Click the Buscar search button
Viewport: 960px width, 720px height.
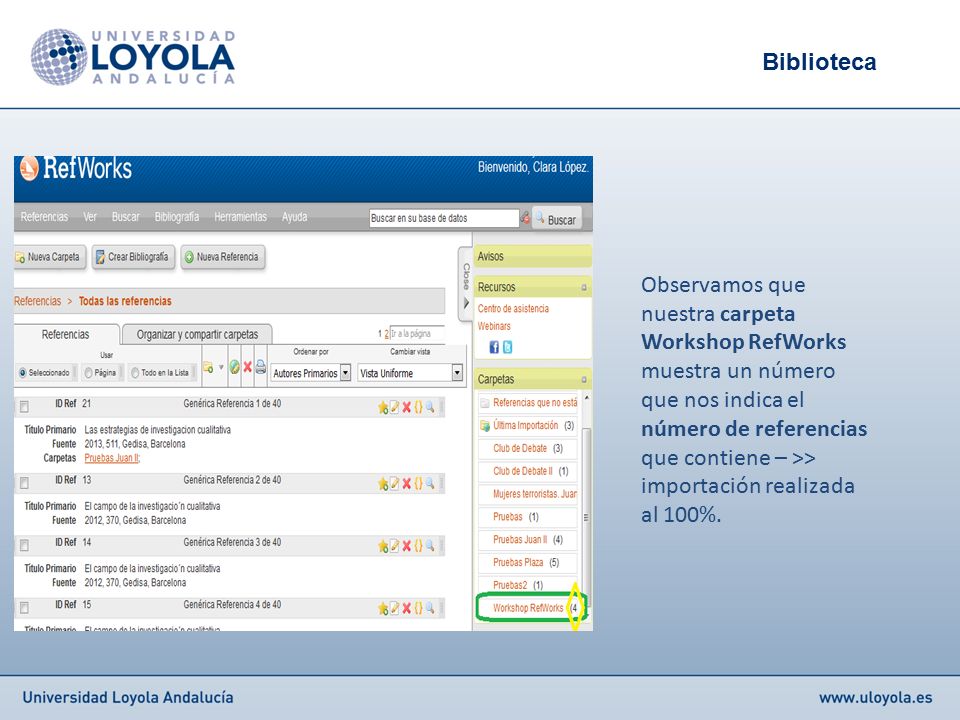[557, 219]
